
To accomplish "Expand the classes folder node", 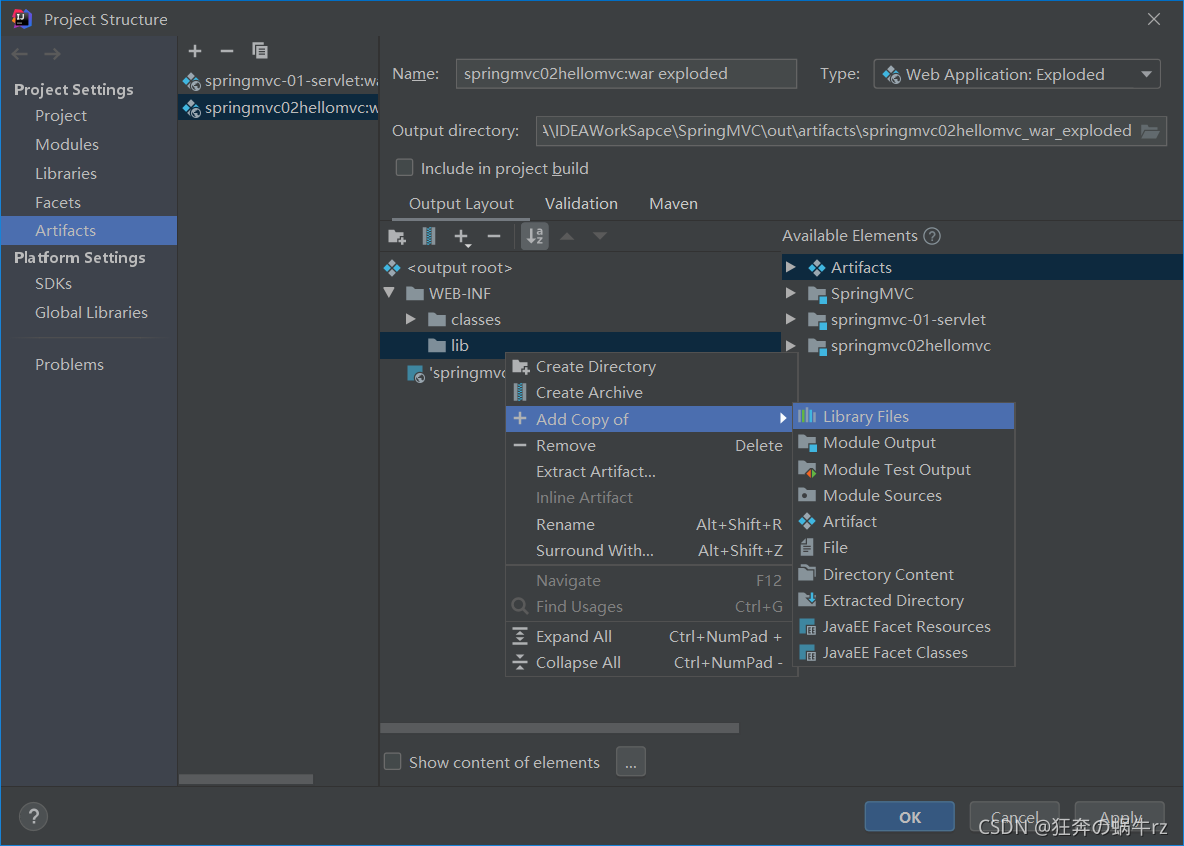I will (x=411, y=320).
